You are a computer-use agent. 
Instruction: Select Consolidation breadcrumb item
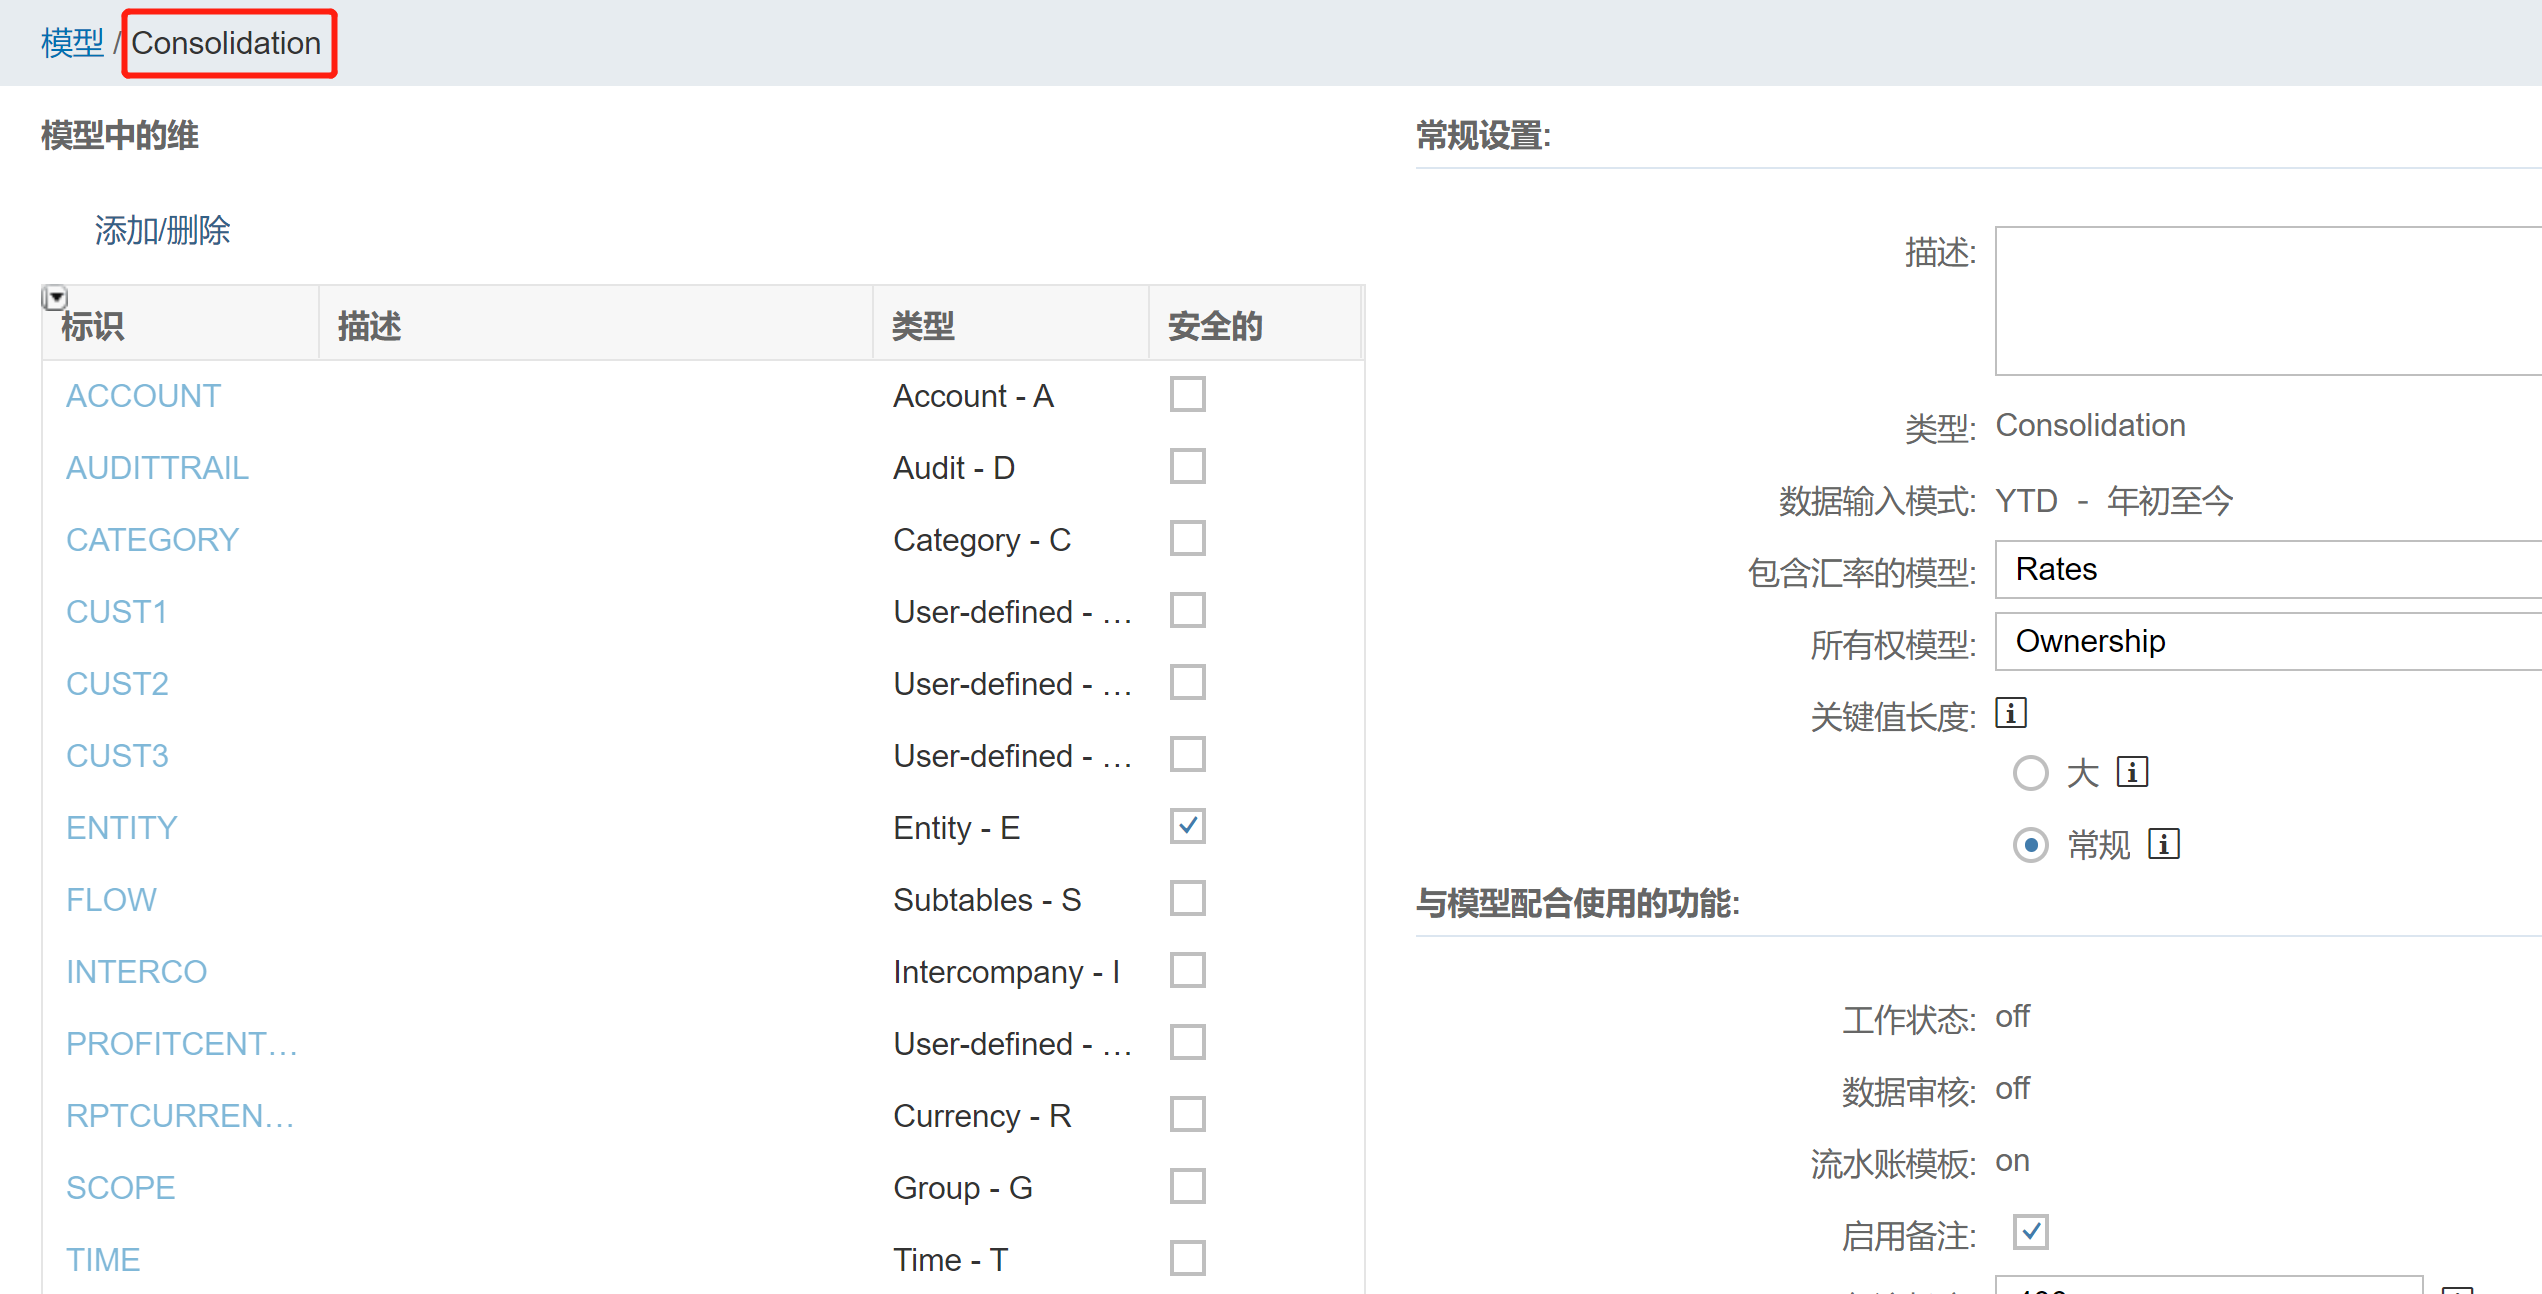tap(226, 43)
